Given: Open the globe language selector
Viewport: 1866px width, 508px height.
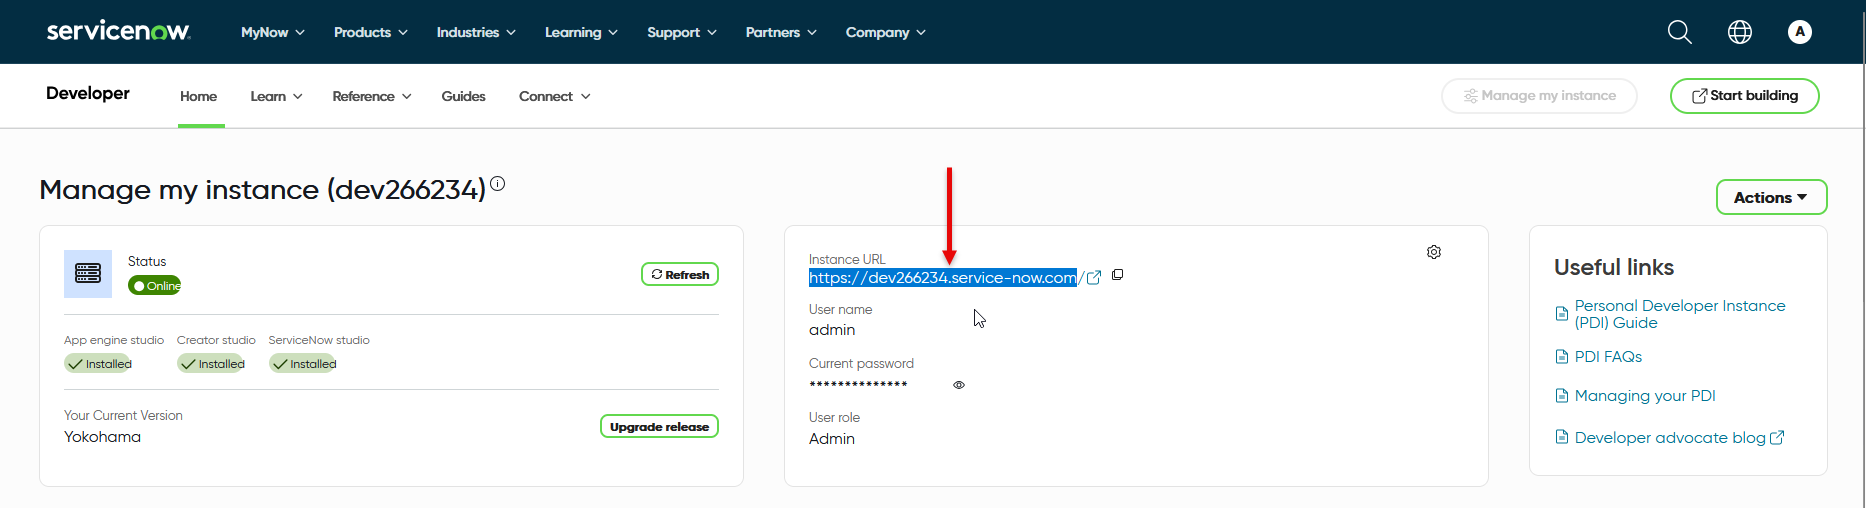Looking at the screenshot, I should [1739, 32].
